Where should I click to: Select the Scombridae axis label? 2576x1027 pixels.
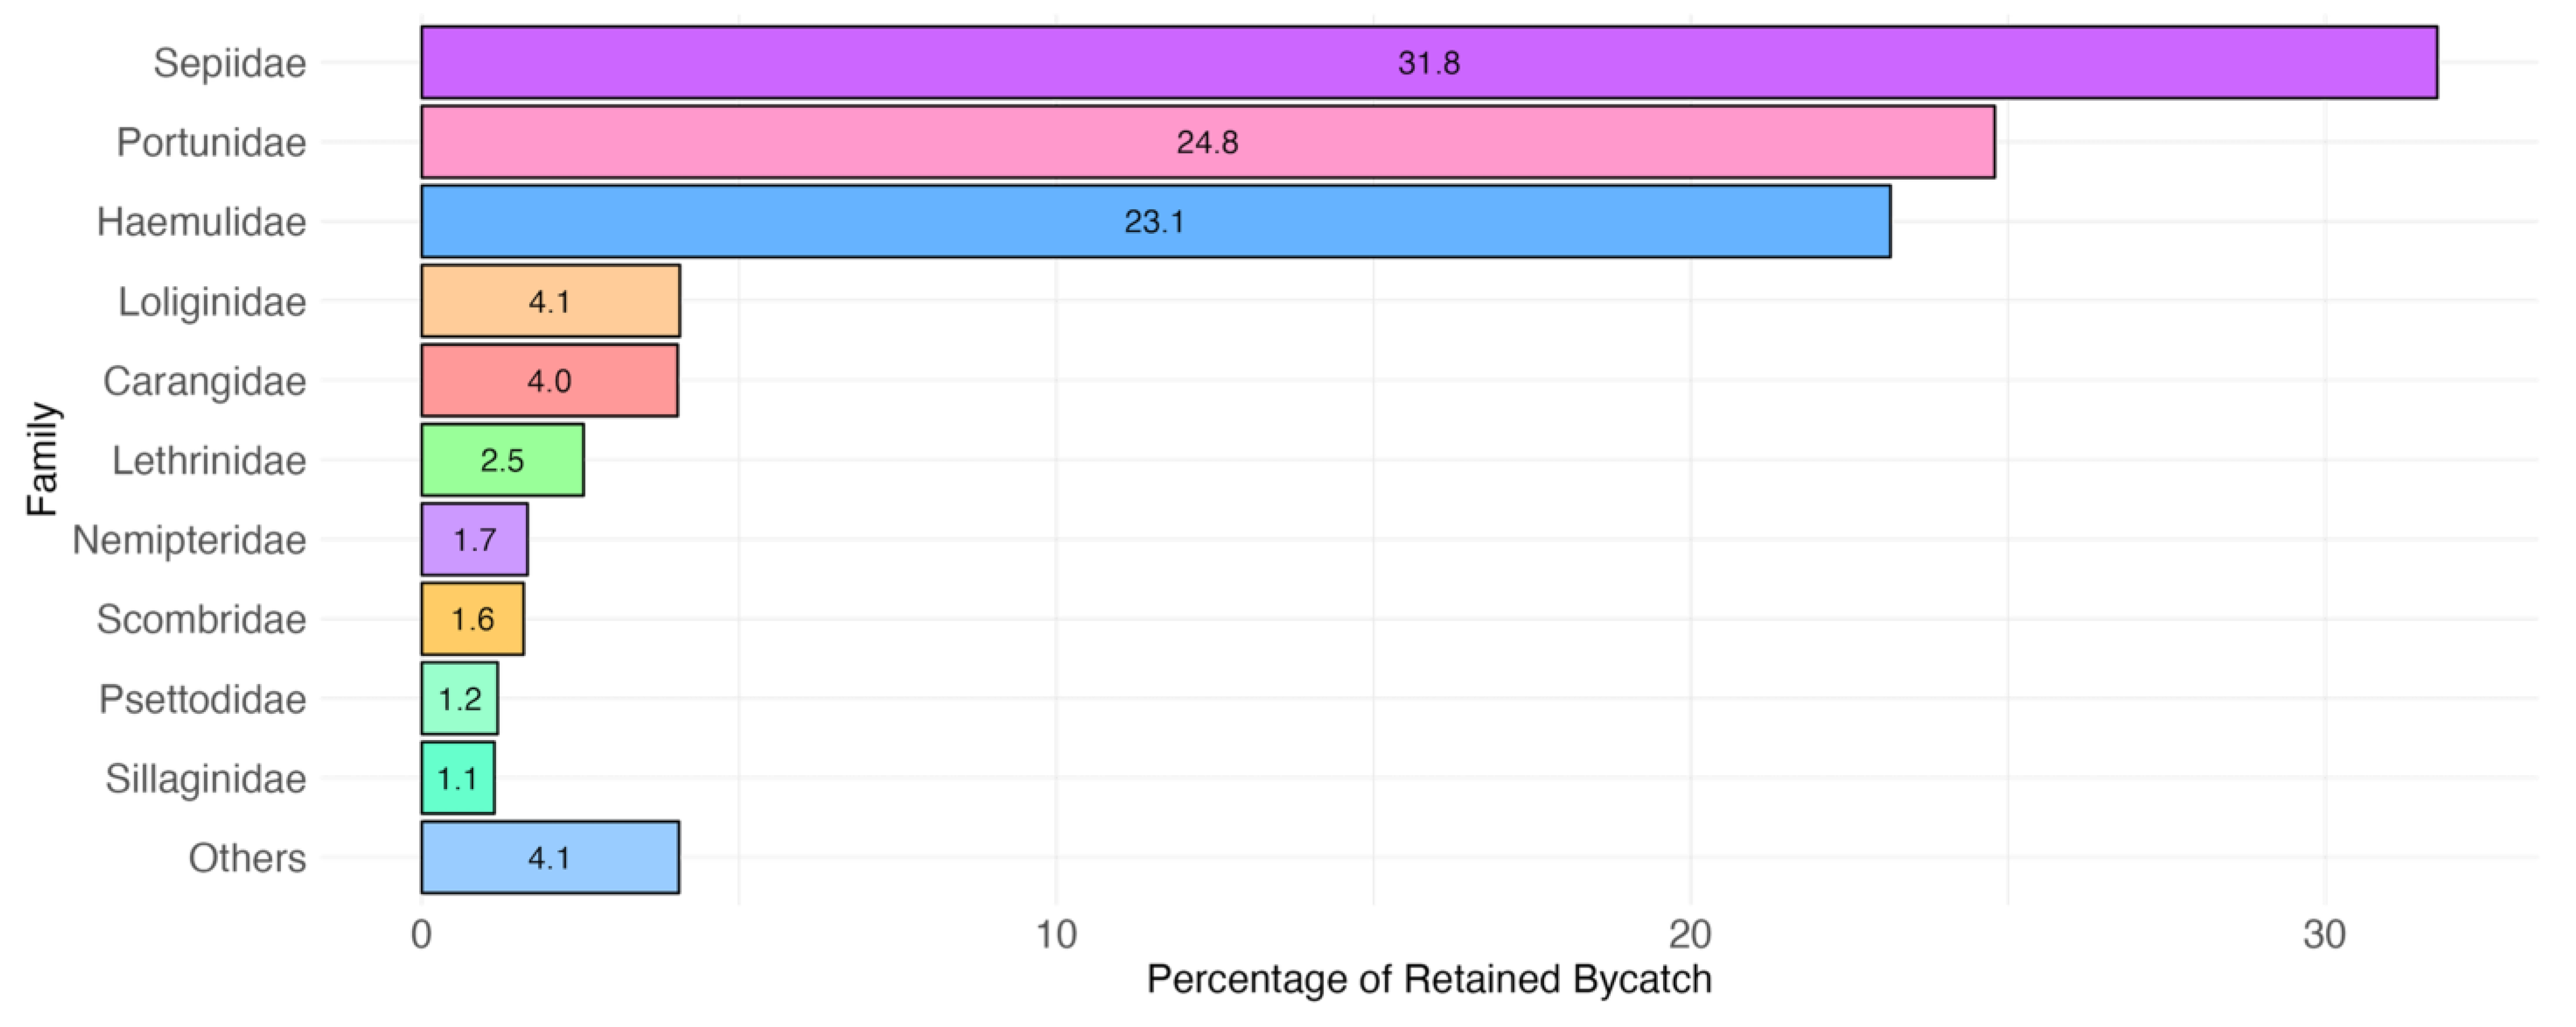click(201, 619)
